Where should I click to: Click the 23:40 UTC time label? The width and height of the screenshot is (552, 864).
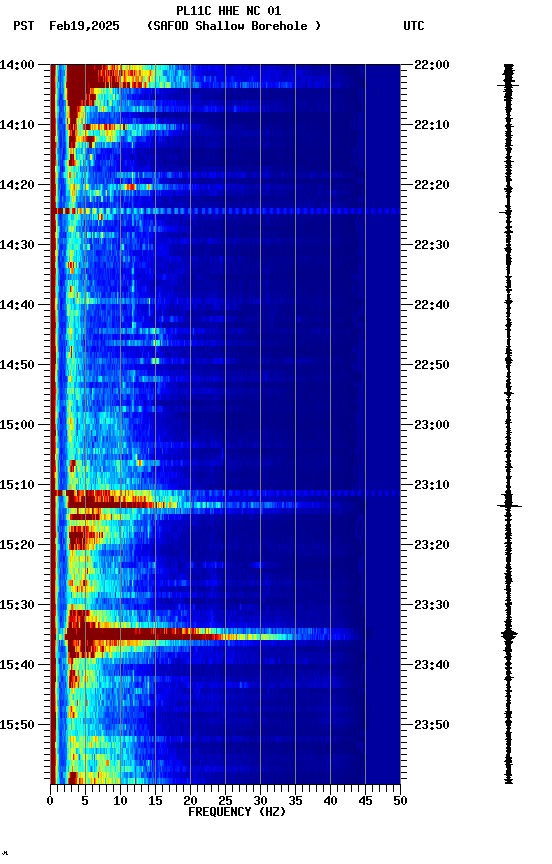coord(432,666)
